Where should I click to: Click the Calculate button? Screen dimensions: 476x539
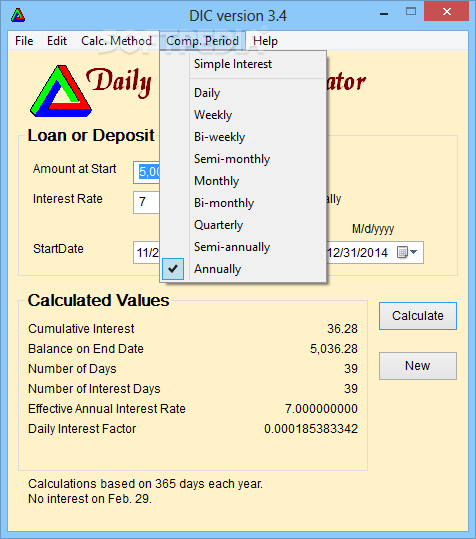pos(418,316)
